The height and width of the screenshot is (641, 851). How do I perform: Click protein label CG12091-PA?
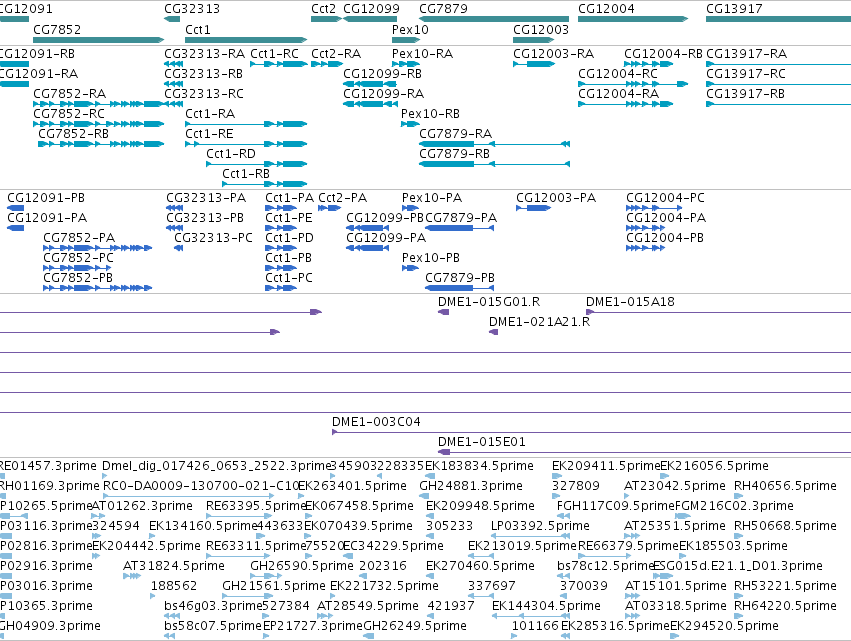[47, 218]
